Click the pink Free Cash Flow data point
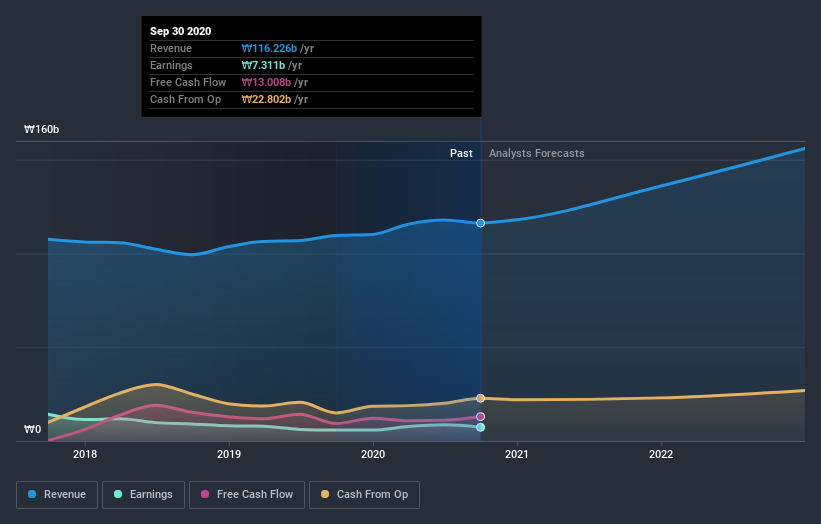821x524 pixels. (x=480, y=417)
